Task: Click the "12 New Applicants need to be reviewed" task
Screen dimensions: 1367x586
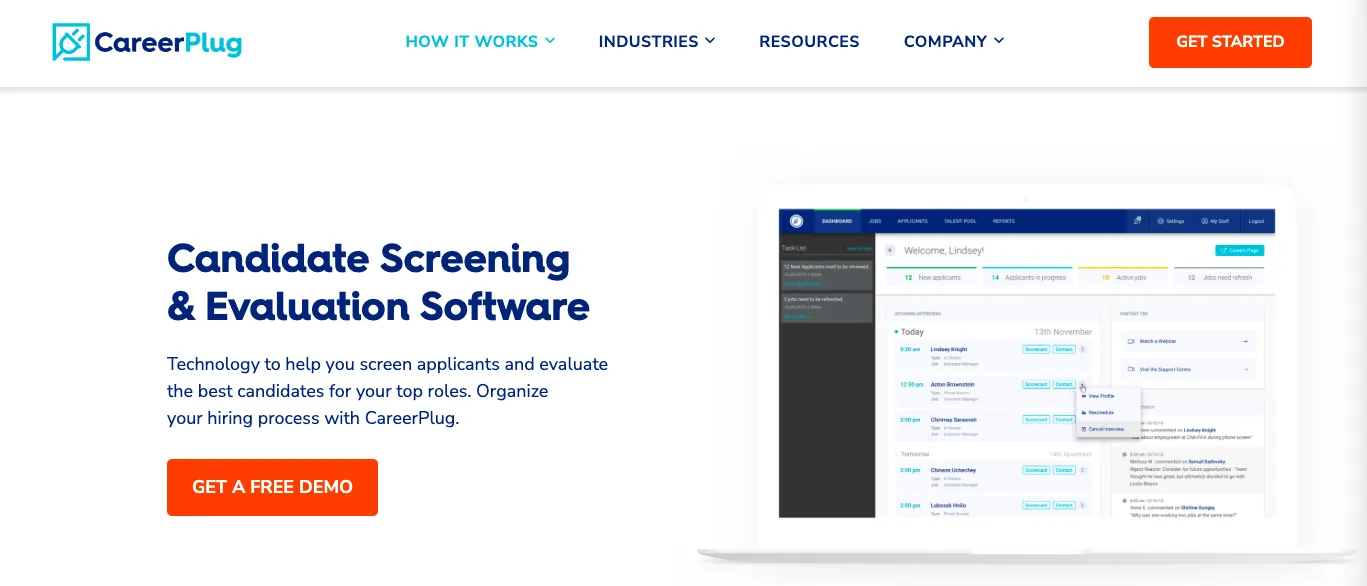Action: (827, 276)
